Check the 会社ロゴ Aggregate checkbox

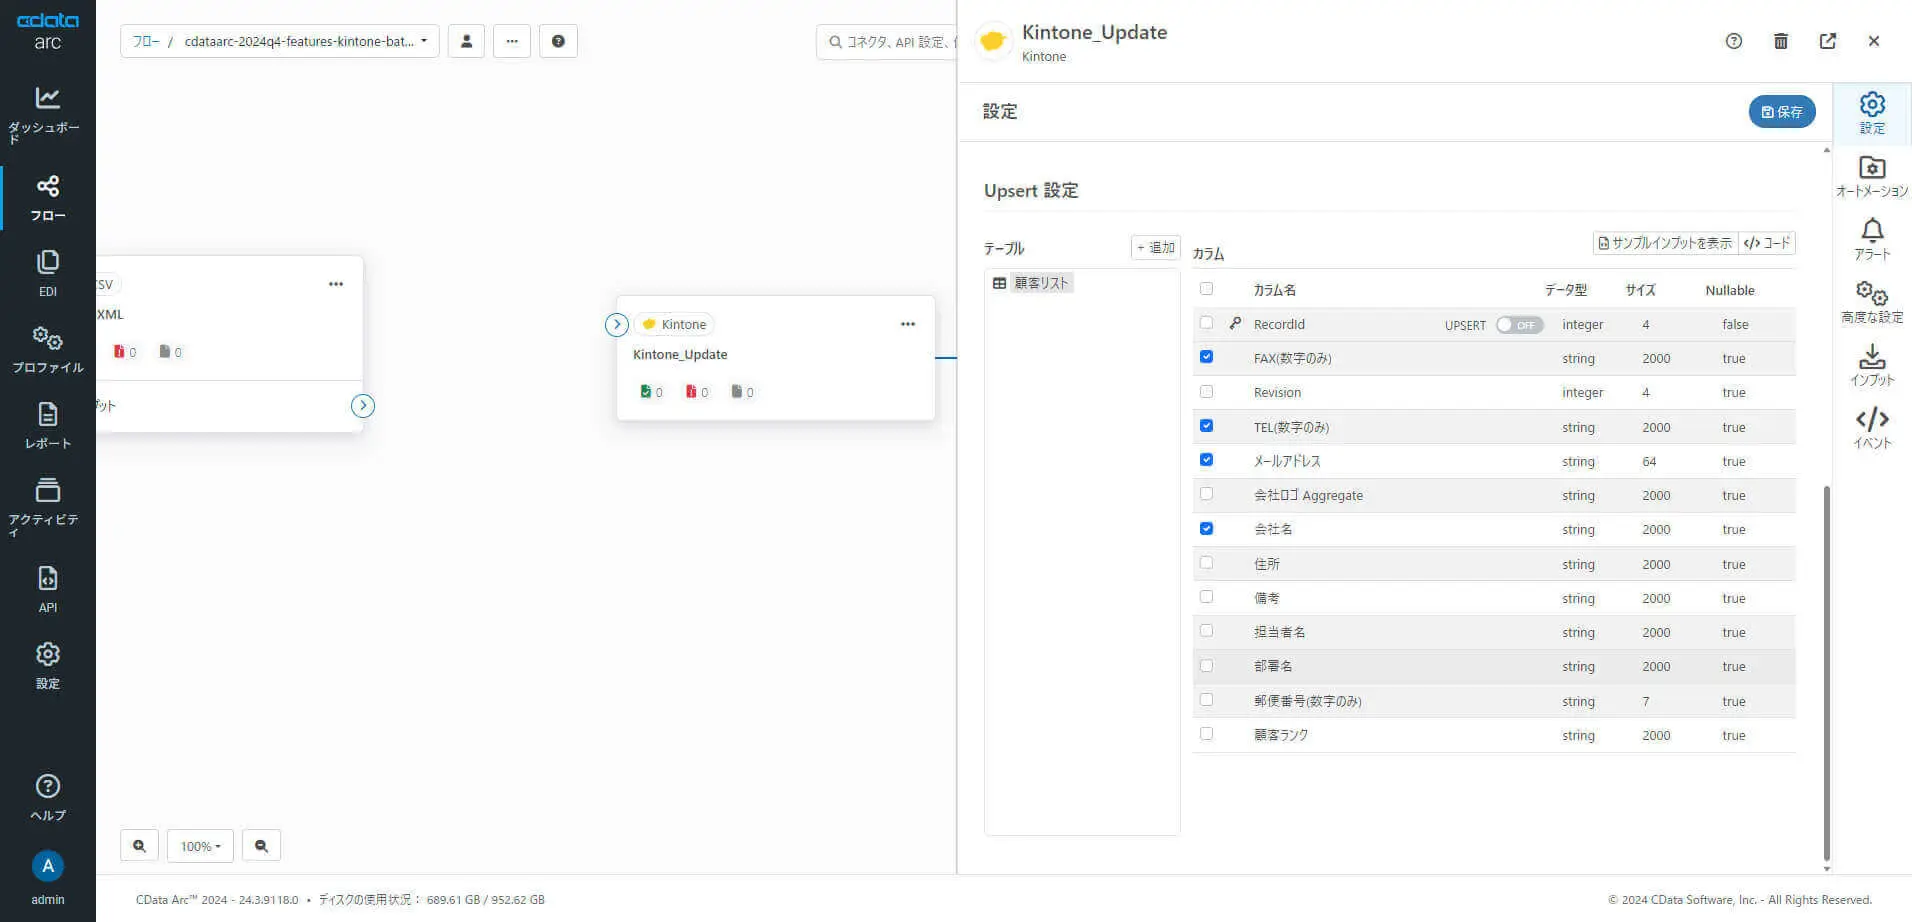coord(1206,494)
